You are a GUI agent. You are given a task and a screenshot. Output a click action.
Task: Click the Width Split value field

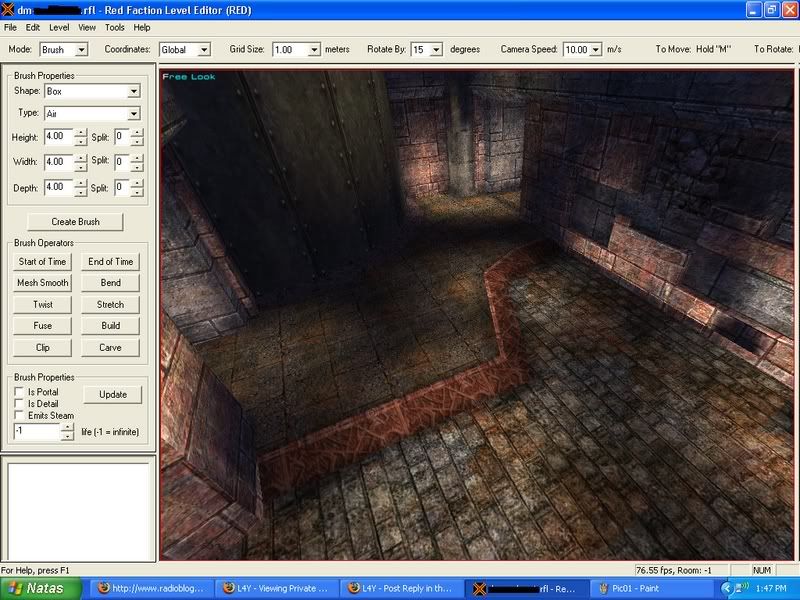122,162
